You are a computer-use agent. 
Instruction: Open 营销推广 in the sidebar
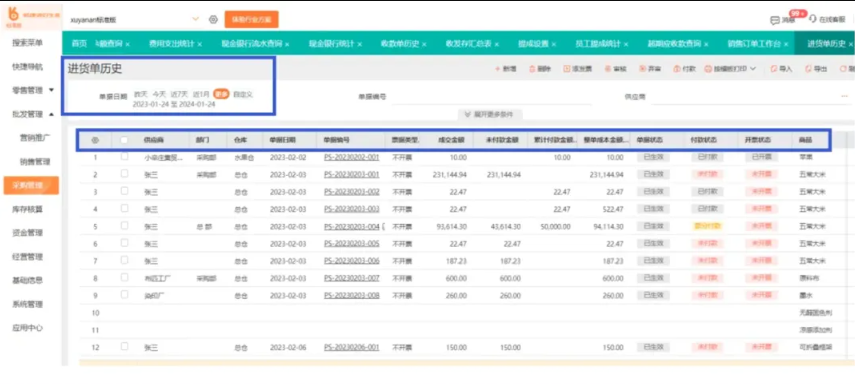35,137
